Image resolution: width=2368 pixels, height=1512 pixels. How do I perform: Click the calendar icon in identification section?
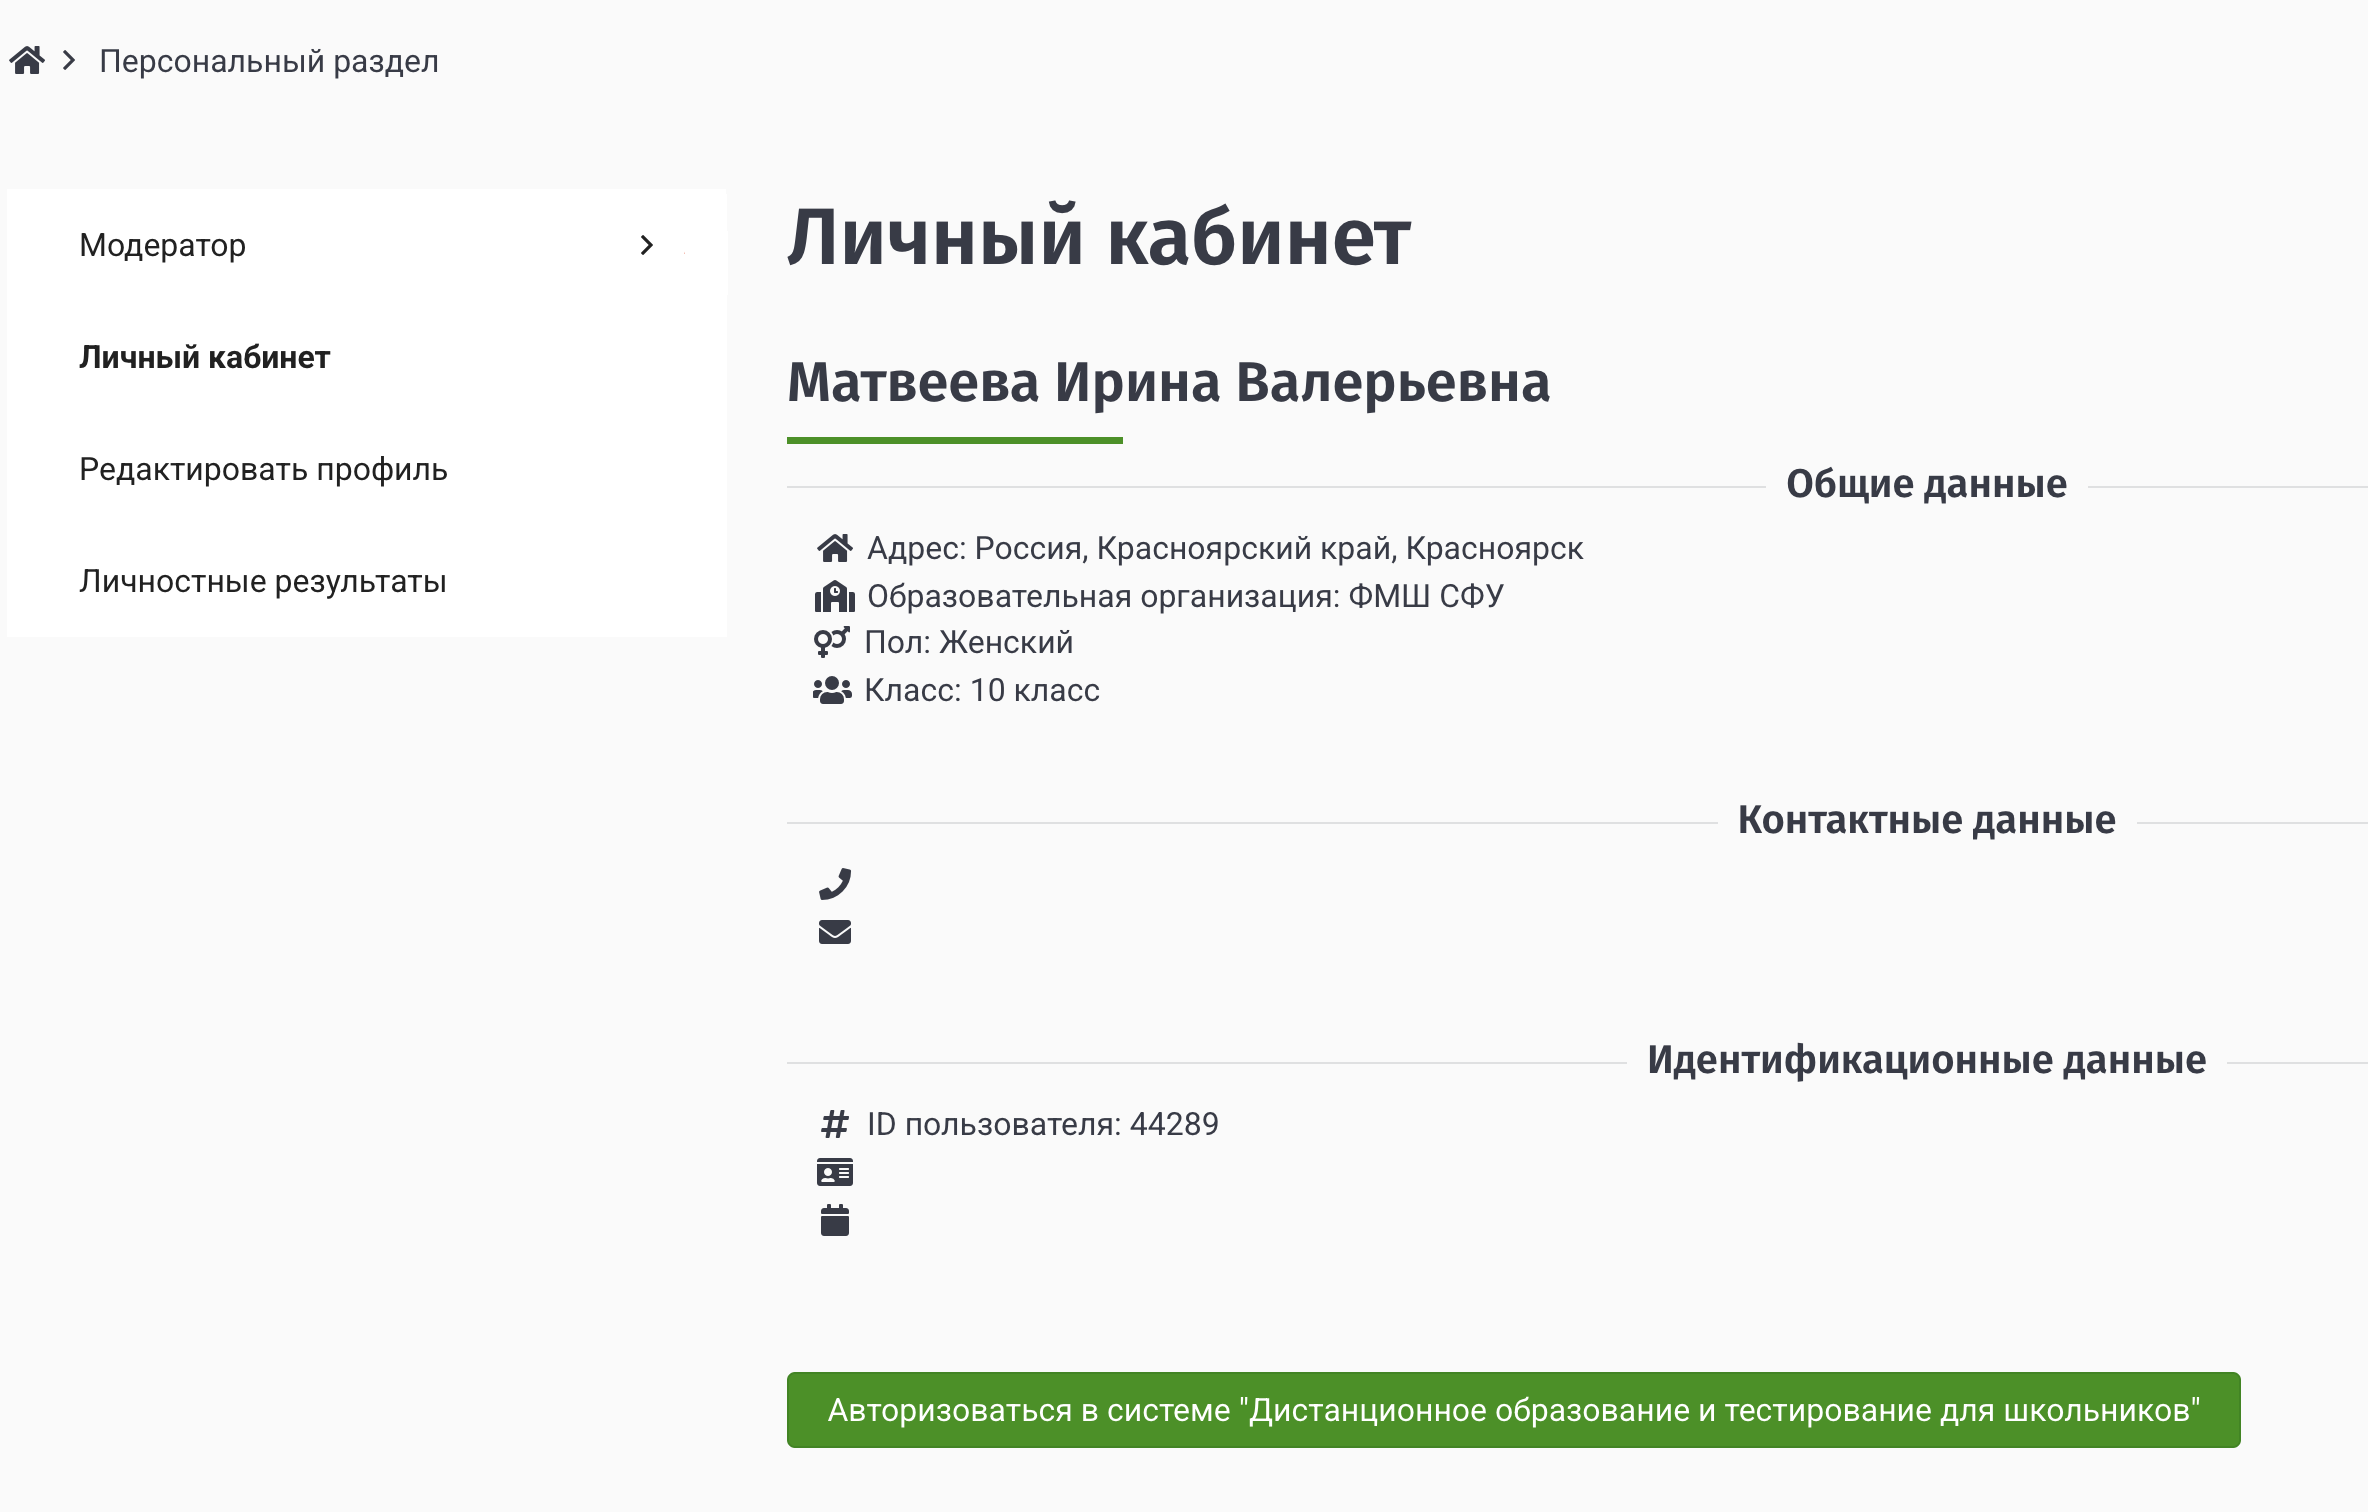tap(836, 1220)
